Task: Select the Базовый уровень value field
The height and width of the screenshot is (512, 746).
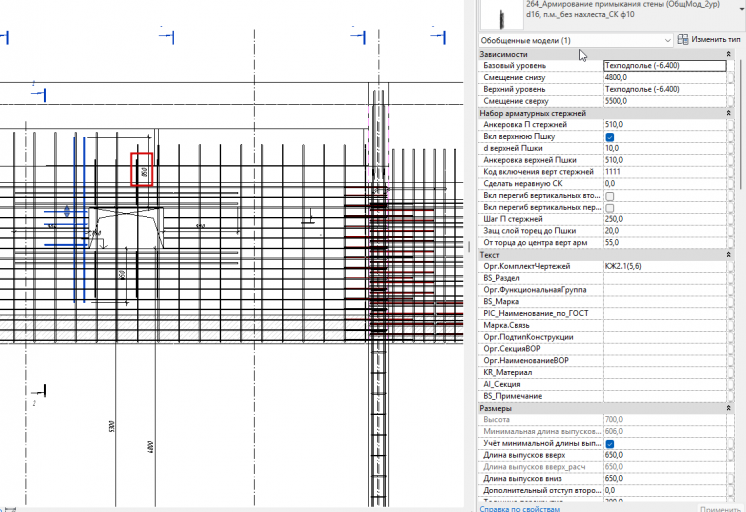Action: (x=665, y=66)
